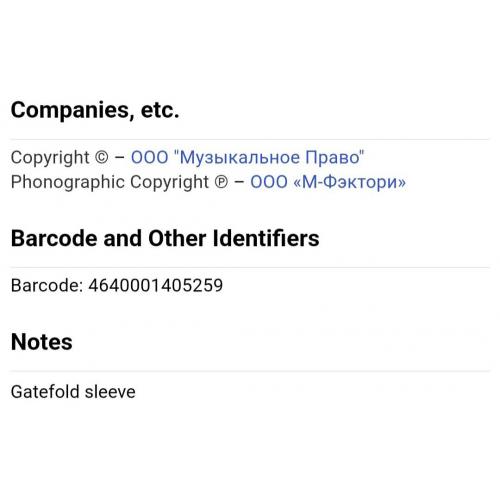Click the "Copyright" role label
Viewport: 500px width, 500px height.
(x=50, y=158)
